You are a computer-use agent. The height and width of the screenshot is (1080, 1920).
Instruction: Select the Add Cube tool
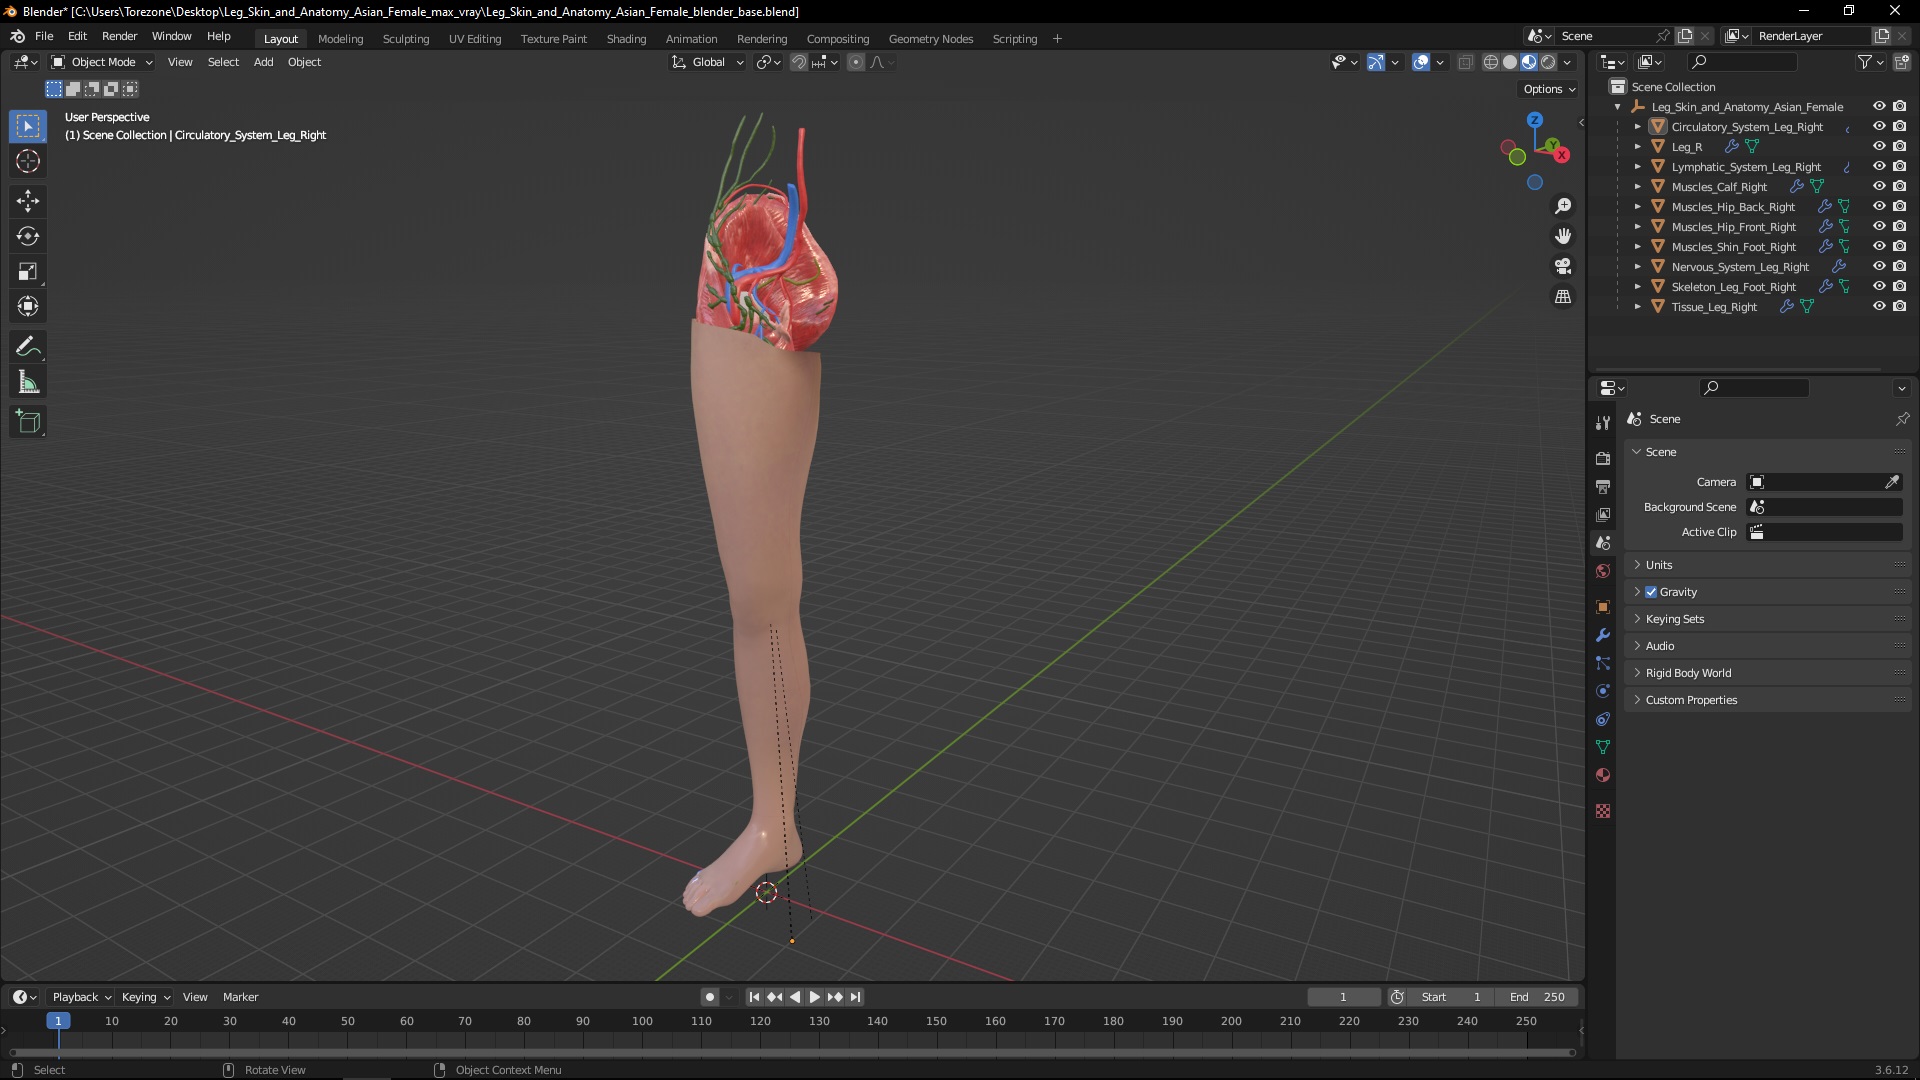tap(28, 422)
